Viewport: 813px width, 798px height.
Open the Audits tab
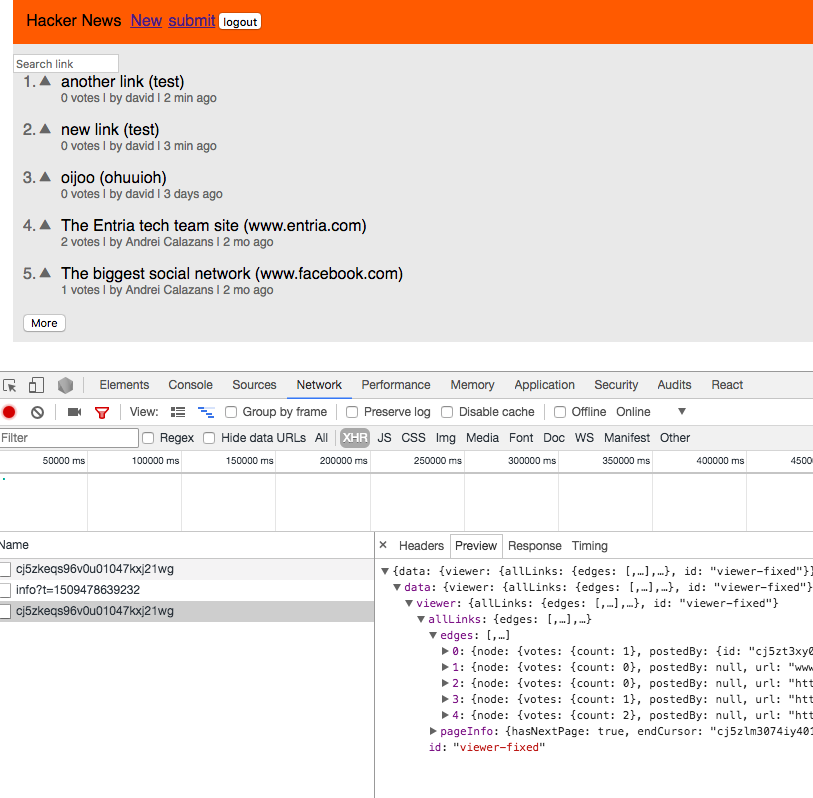674,385
